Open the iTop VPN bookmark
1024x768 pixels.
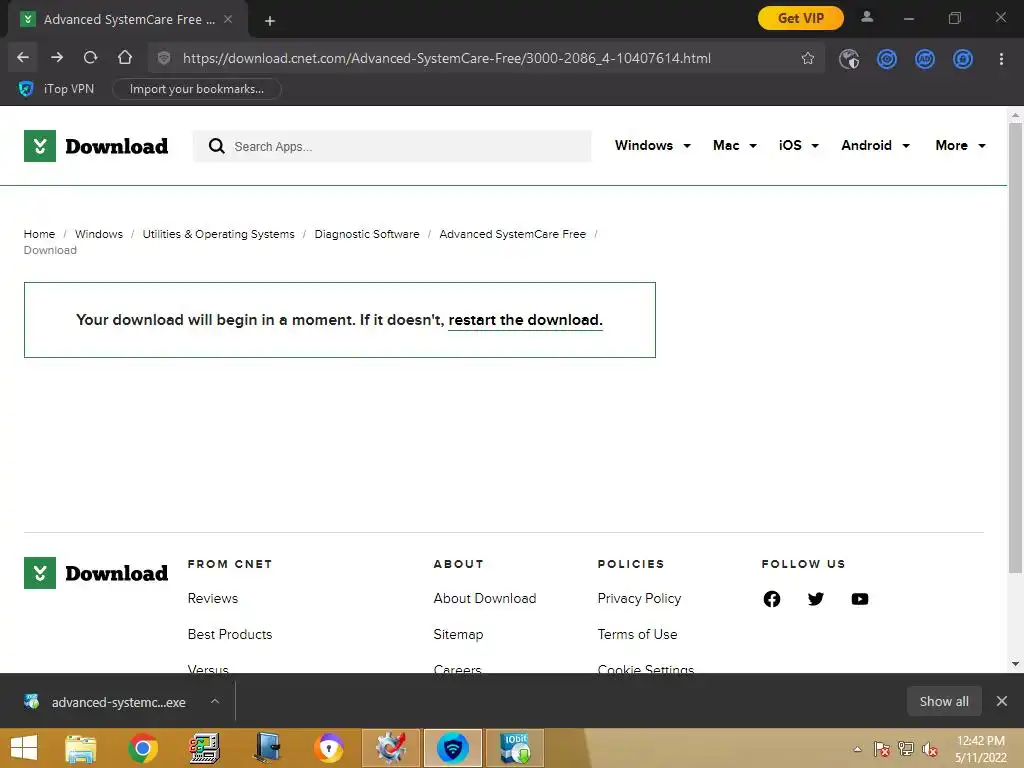[x=56, y=89]
